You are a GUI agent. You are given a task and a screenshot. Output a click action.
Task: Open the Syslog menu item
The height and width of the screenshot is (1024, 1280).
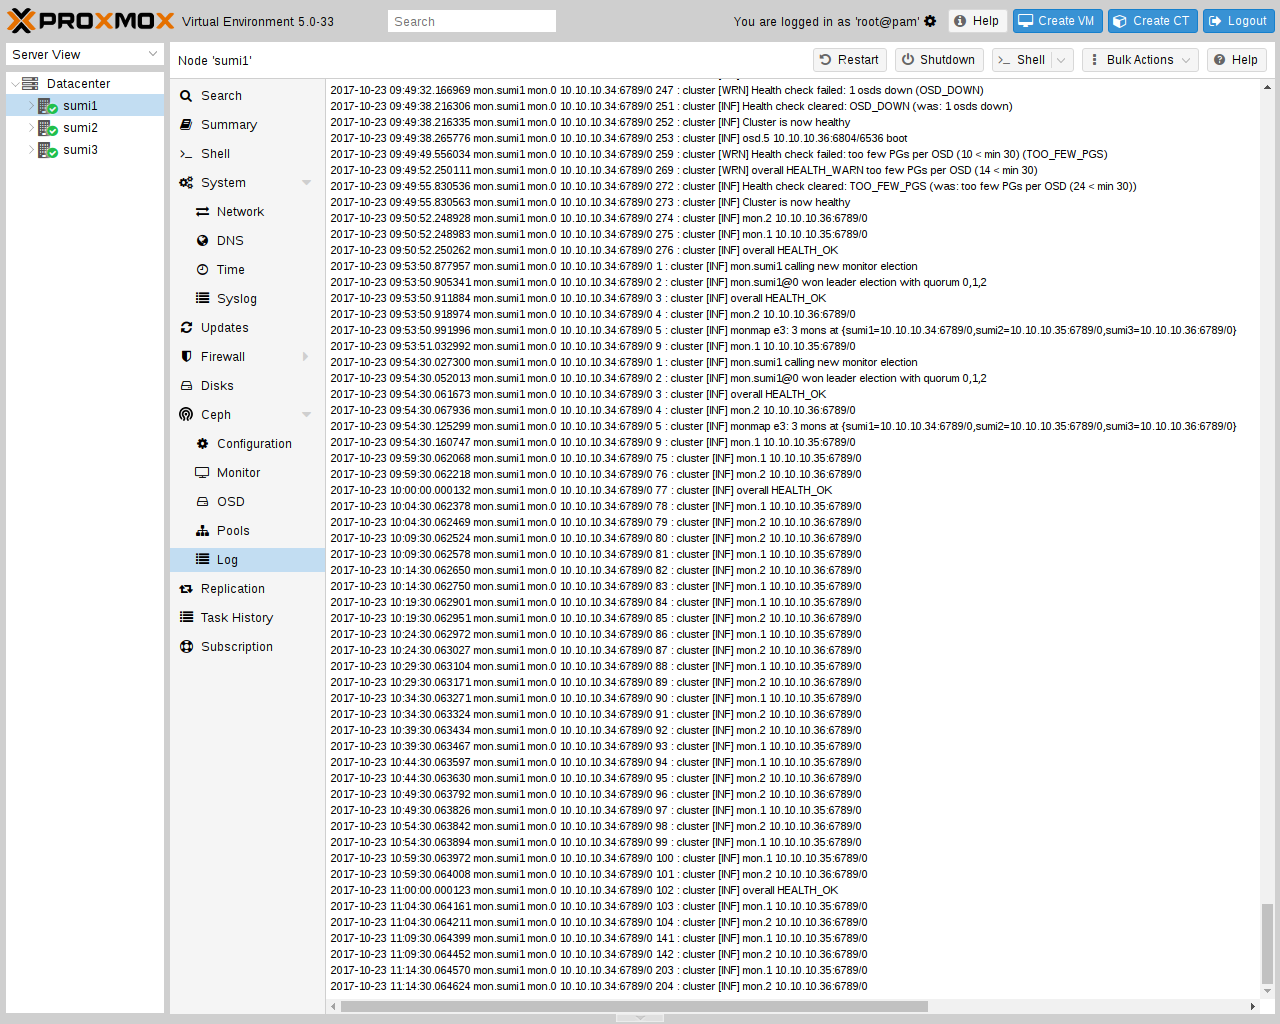[237, 299]
